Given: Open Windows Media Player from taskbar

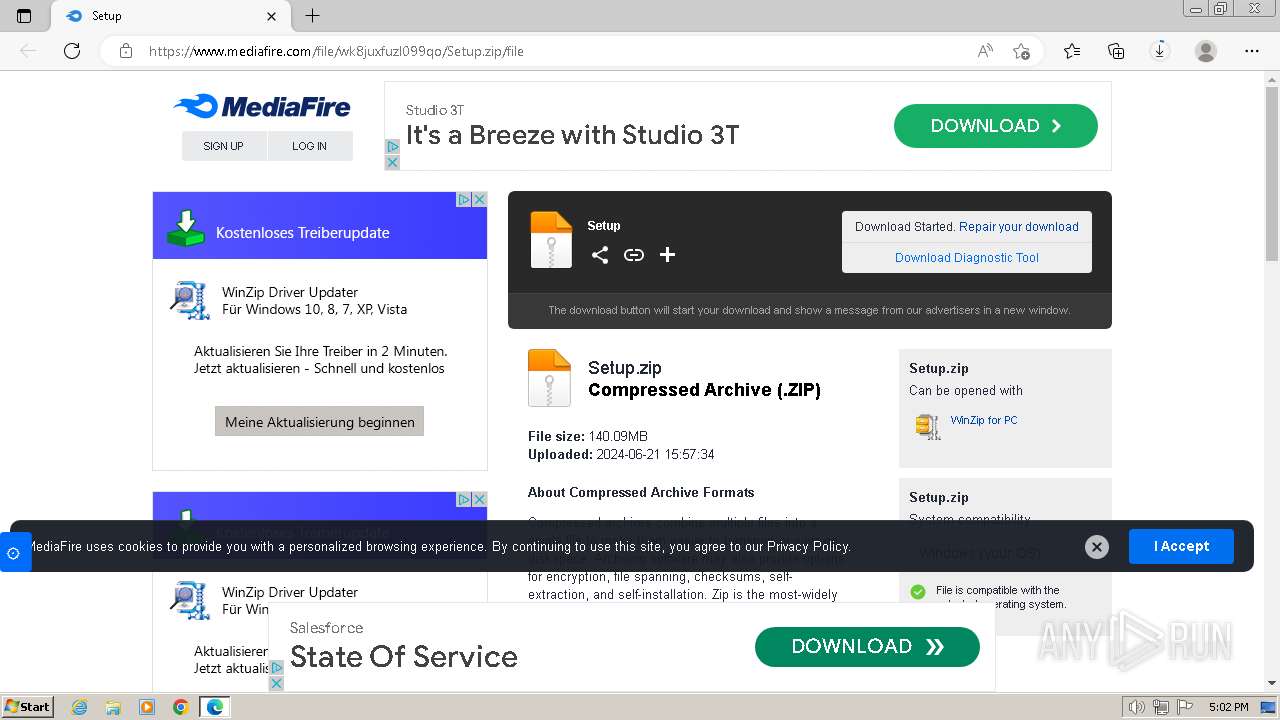Looking at the screenshot, I should (x=147, y=707).
